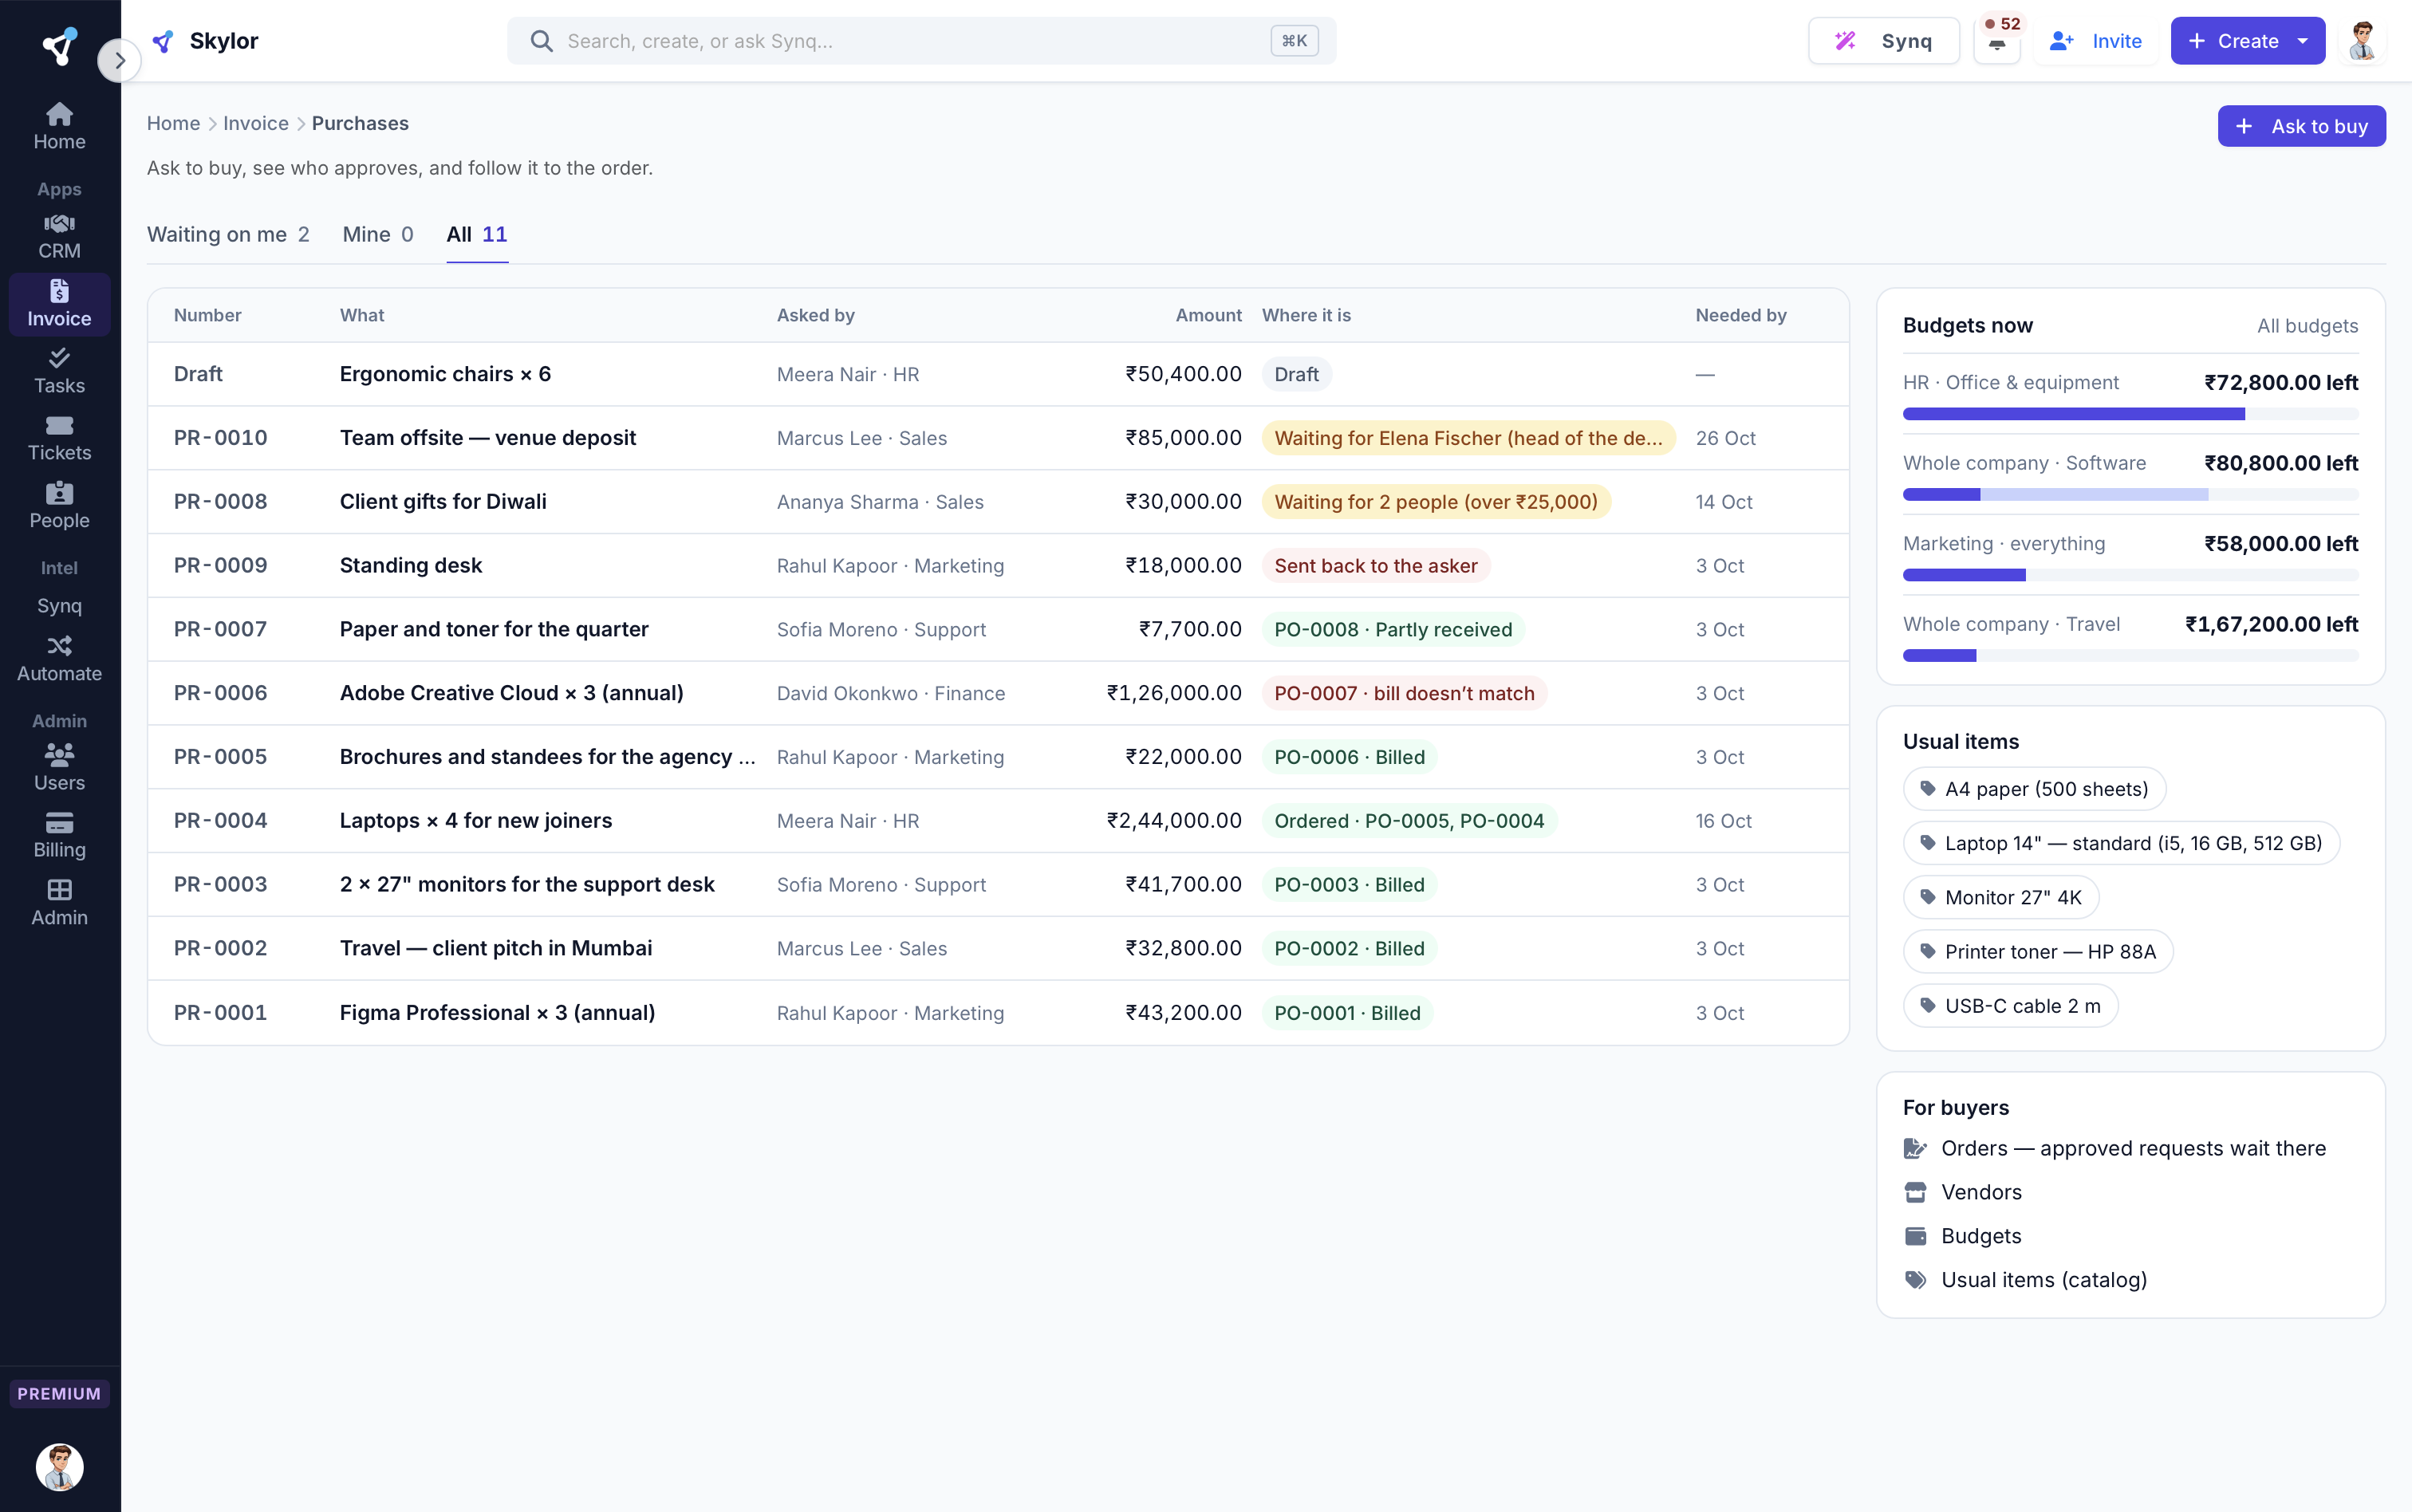
Task: Open Laptops × 4 for new joiners
Action: [x=998, y=821]
